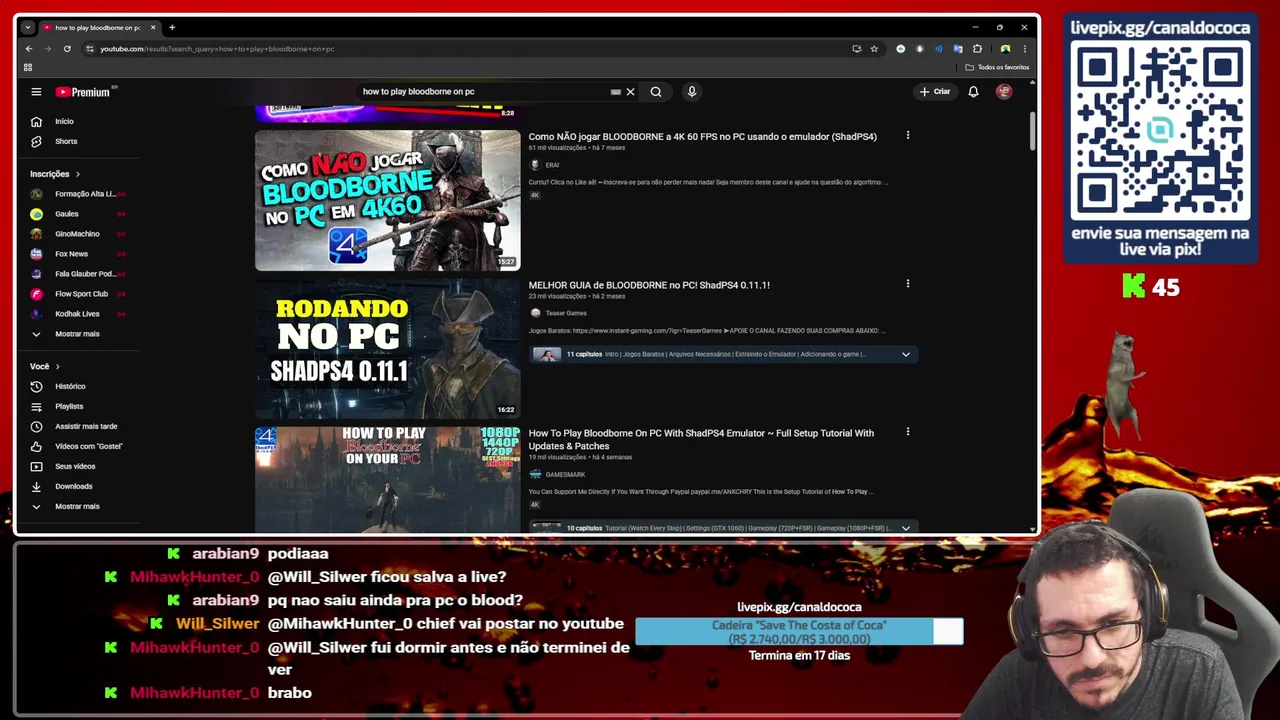Open the browser three-dot menu
Screen dimensions: 1280x720
click(x=1024, y=48)
